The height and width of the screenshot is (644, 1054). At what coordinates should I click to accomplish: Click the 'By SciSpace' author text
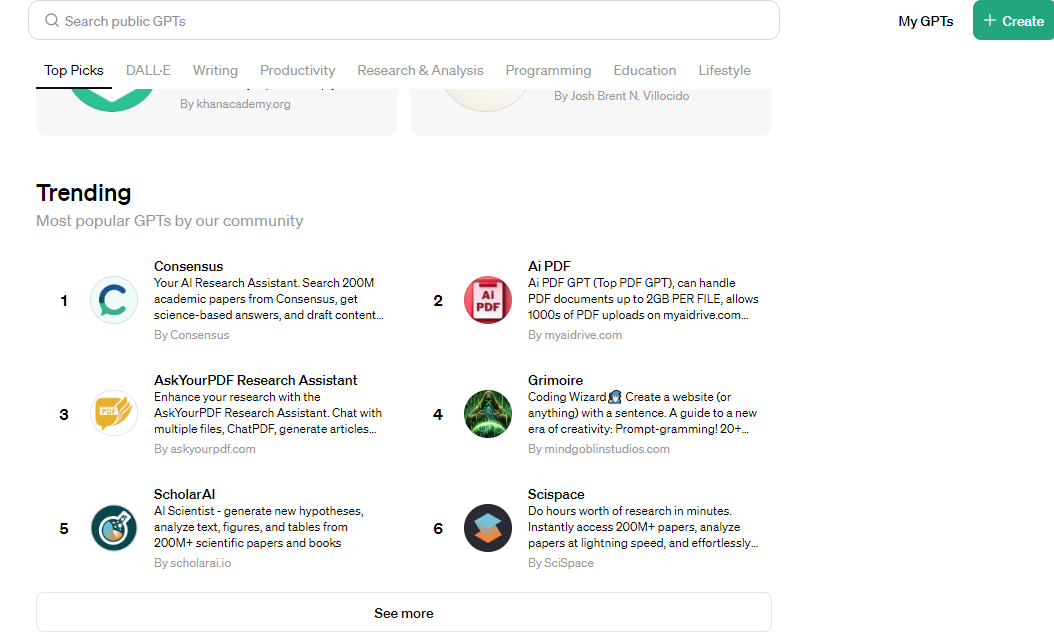pyautogui.click(x=561, y=563)
